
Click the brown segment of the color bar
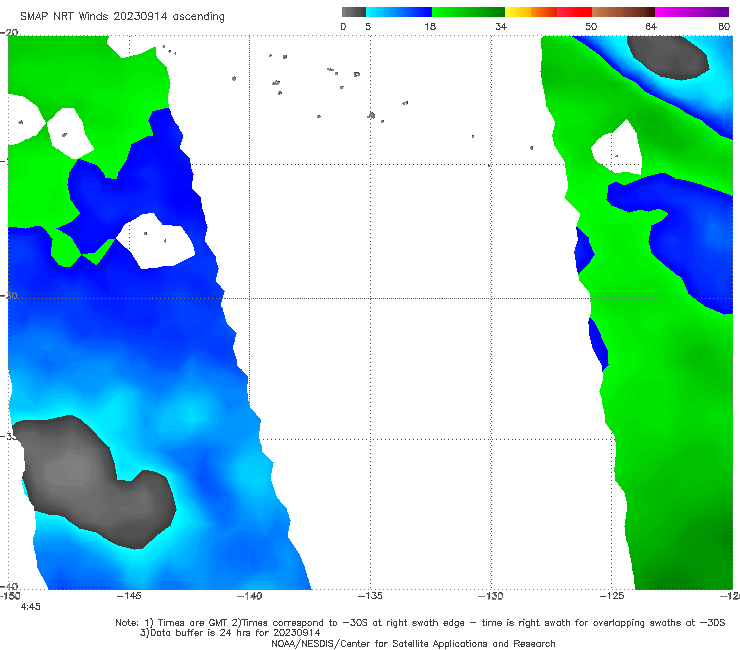[623, 12]
